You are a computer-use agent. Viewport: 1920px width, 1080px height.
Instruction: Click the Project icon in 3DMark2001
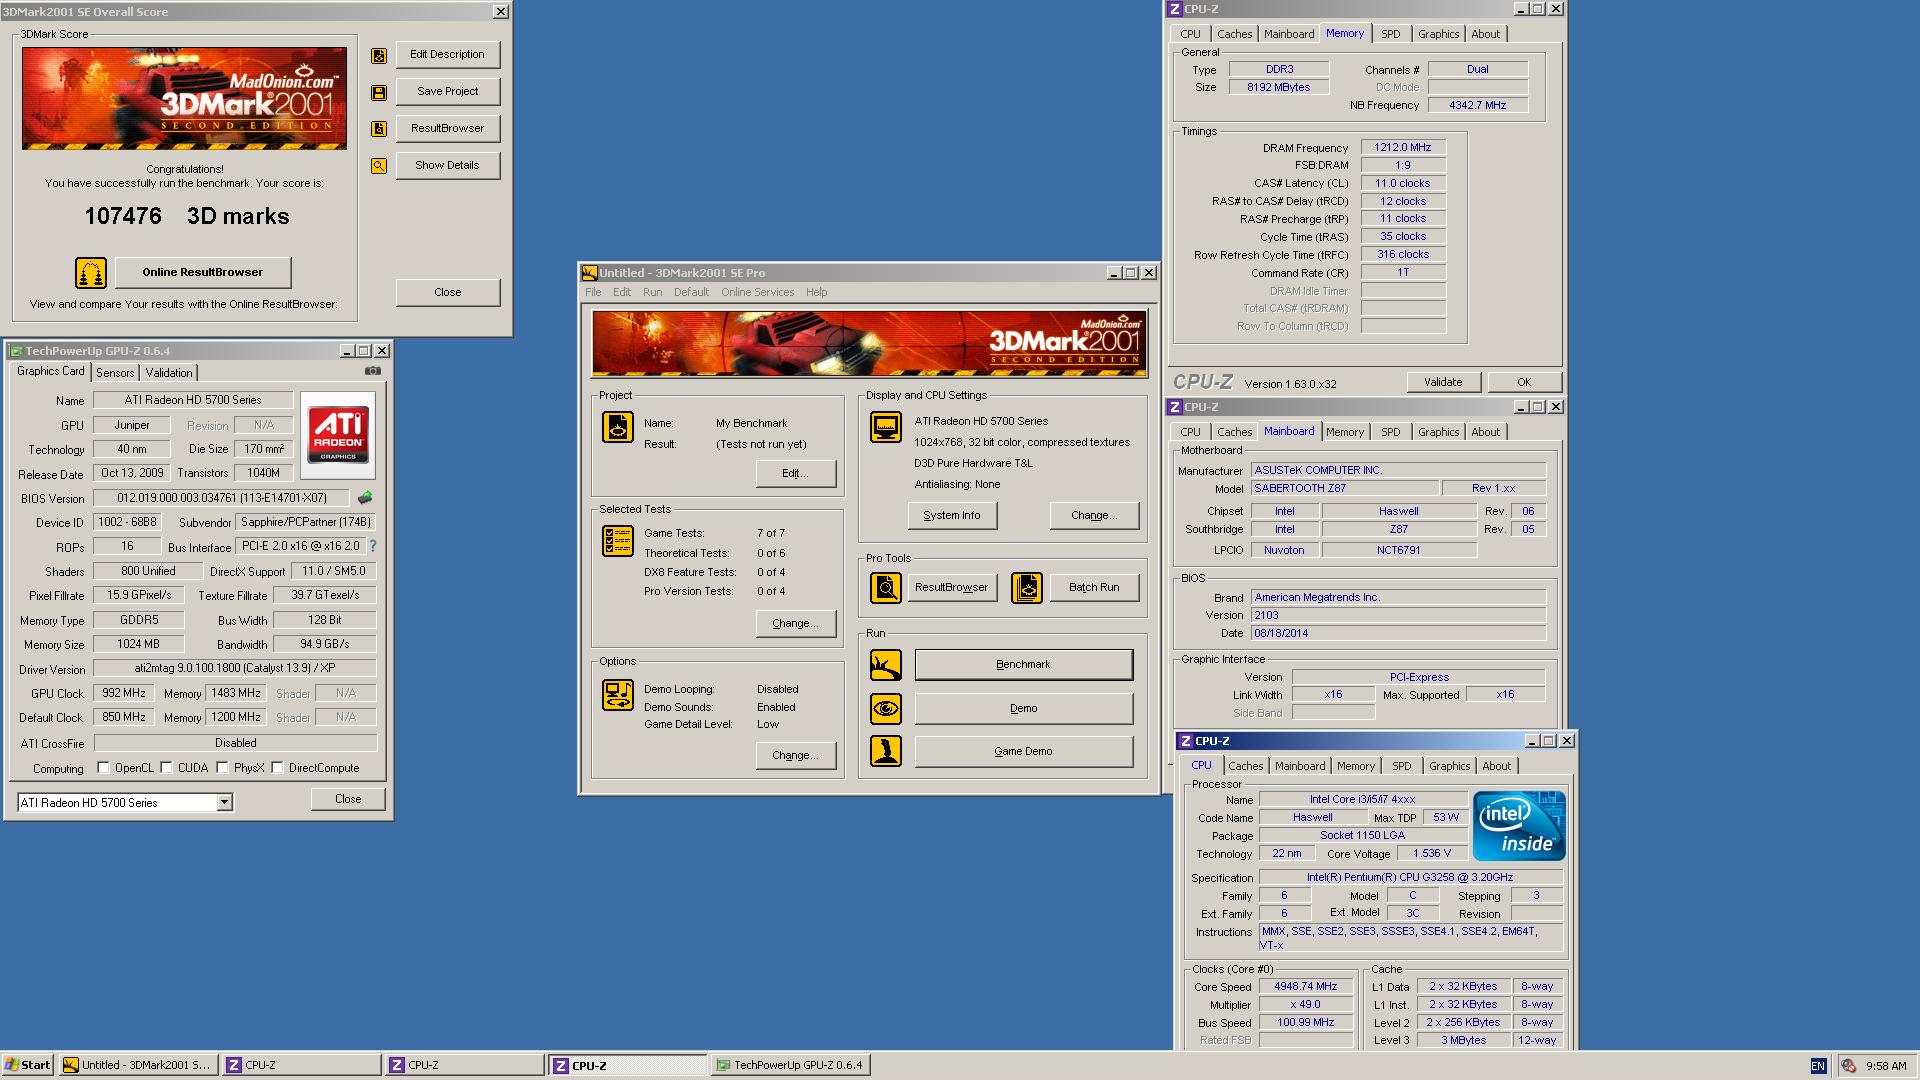point(618,427)
